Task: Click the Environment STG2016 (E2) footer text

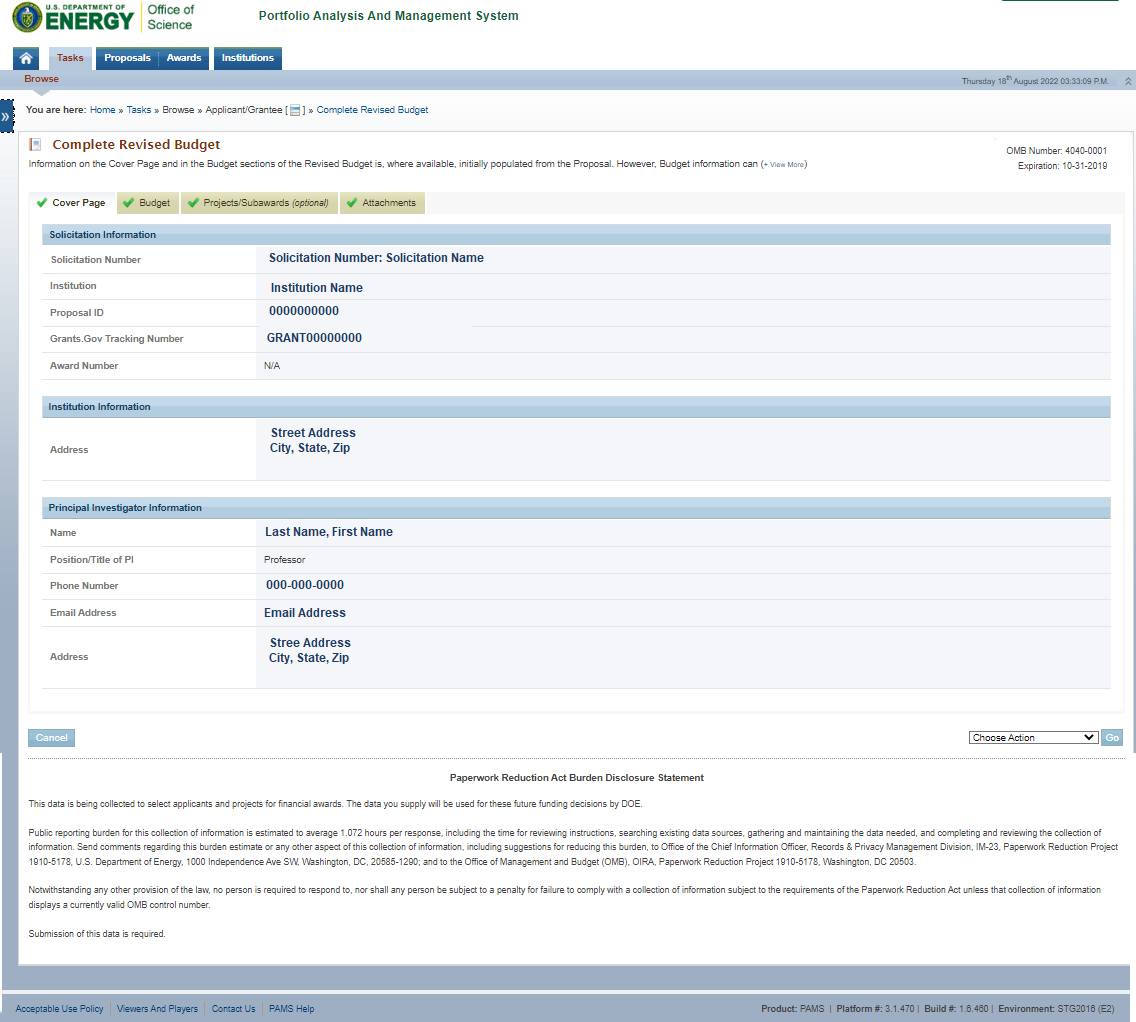Action: tap(1056, 1008)
